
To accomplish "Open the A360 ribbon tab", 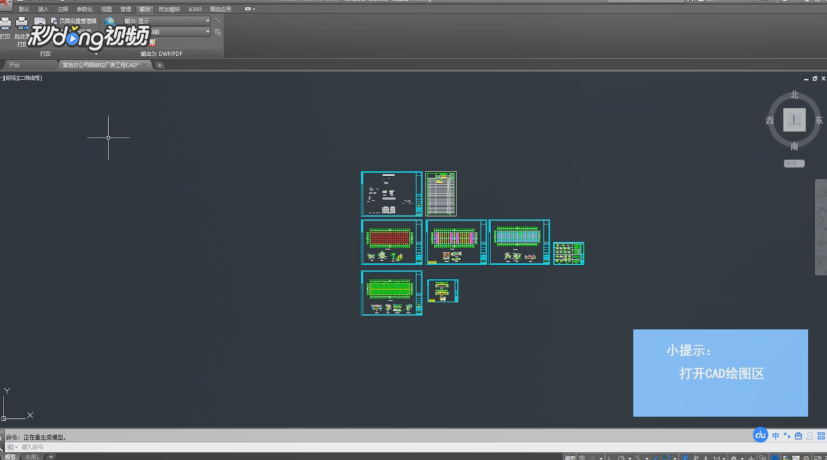I will [x=195, y=9].
